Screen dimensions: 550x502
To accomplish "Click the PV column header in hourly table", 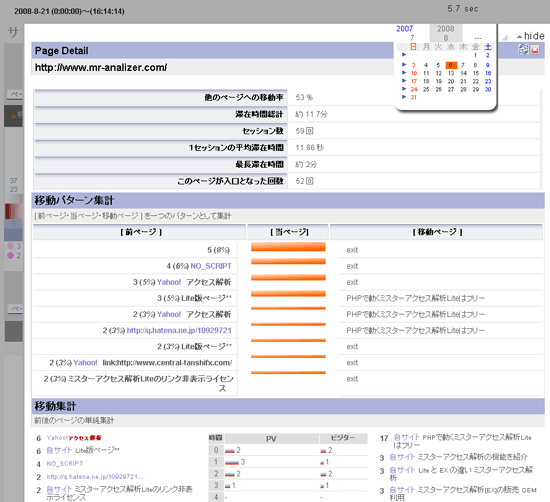I will (x=271, y=439).
